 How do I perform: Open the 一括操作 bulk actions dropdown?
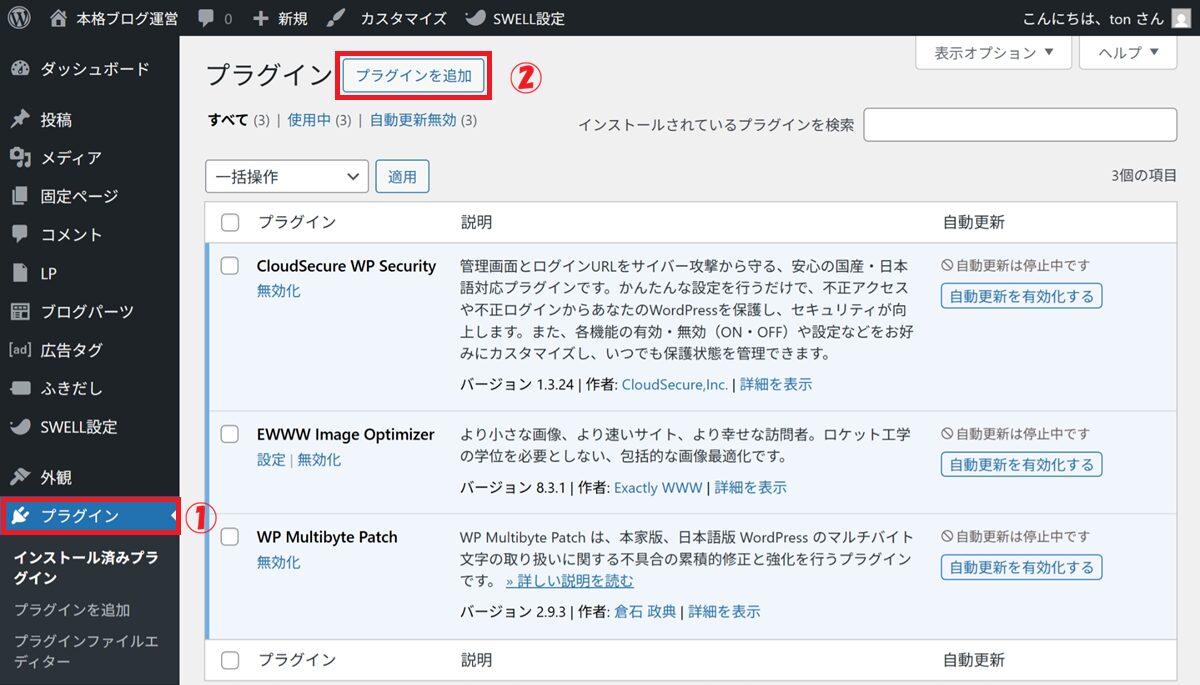click(x=287, y=177)
